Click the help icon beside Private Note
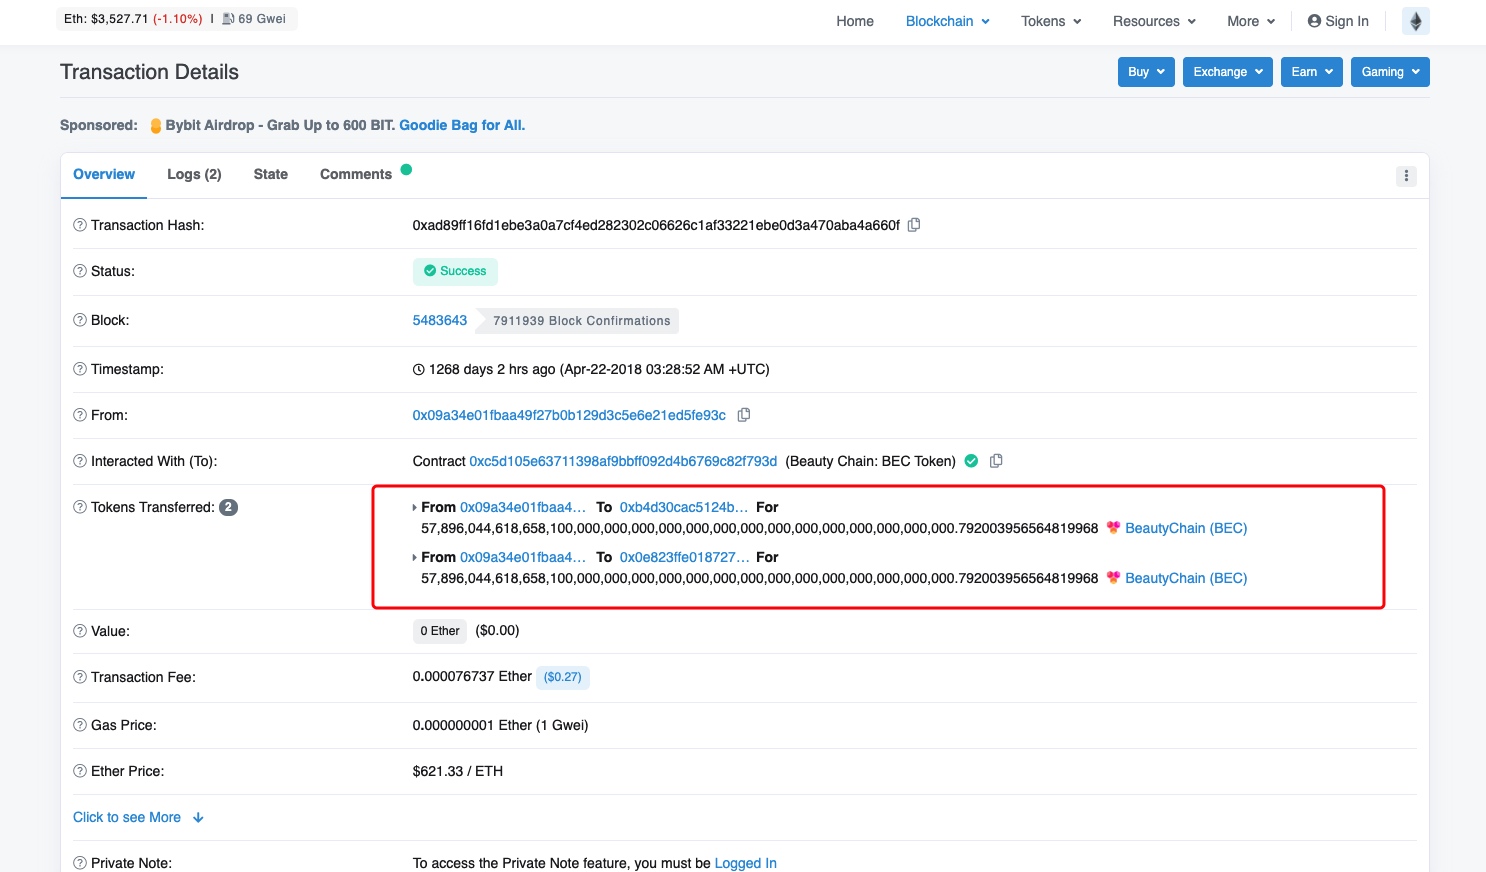1486x872 pixels. (80, 863)
